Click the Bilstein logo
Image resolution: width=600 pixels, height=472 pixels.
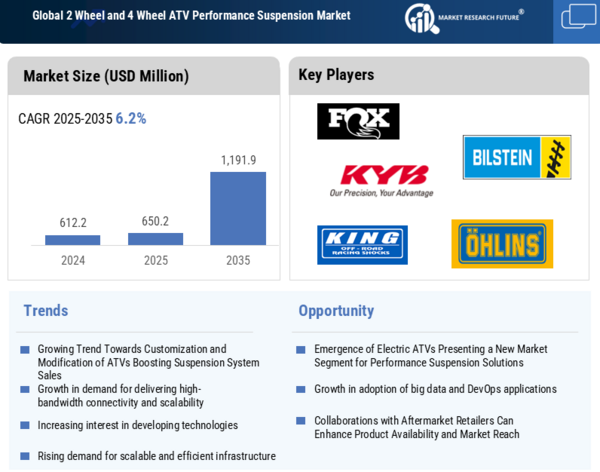(516, 157)
